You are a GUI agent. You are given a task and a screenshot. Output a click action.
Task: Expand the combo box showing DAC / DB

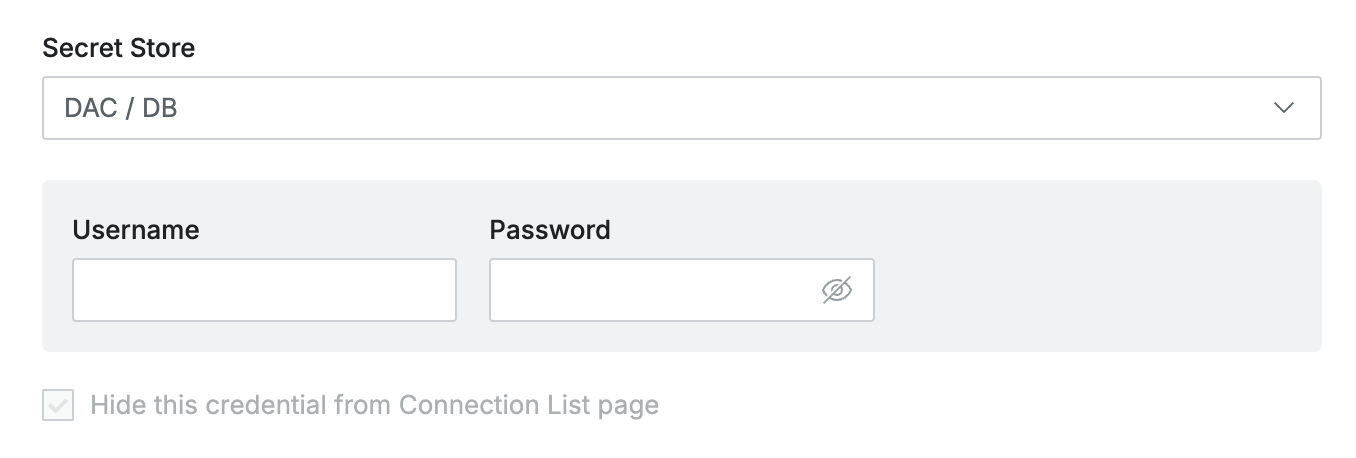click(x=681, y=108)
